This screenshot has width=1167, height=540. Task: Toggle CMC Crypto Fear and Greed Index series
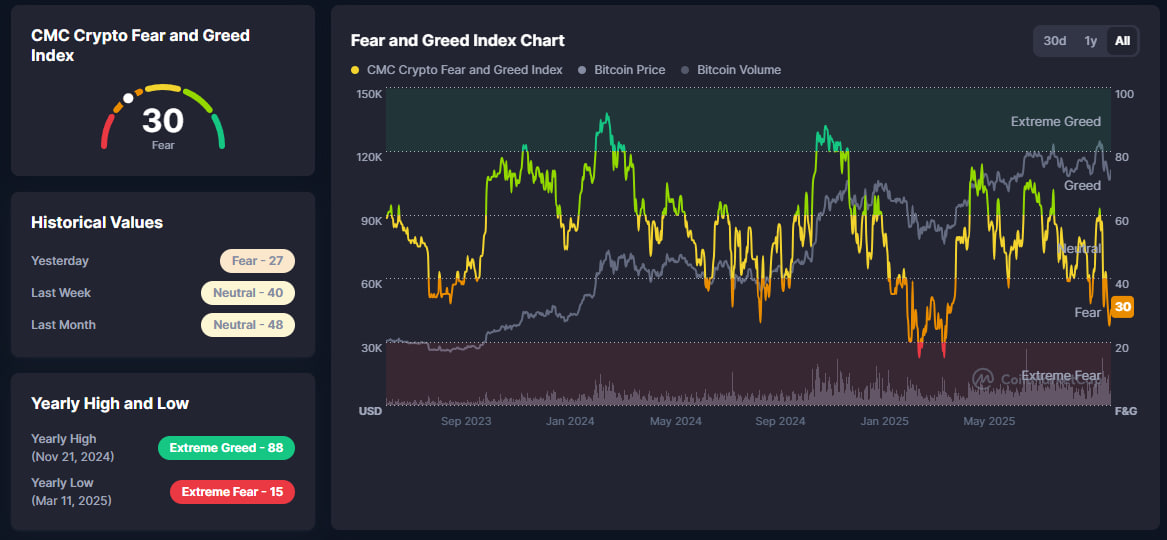coord(464,70)
